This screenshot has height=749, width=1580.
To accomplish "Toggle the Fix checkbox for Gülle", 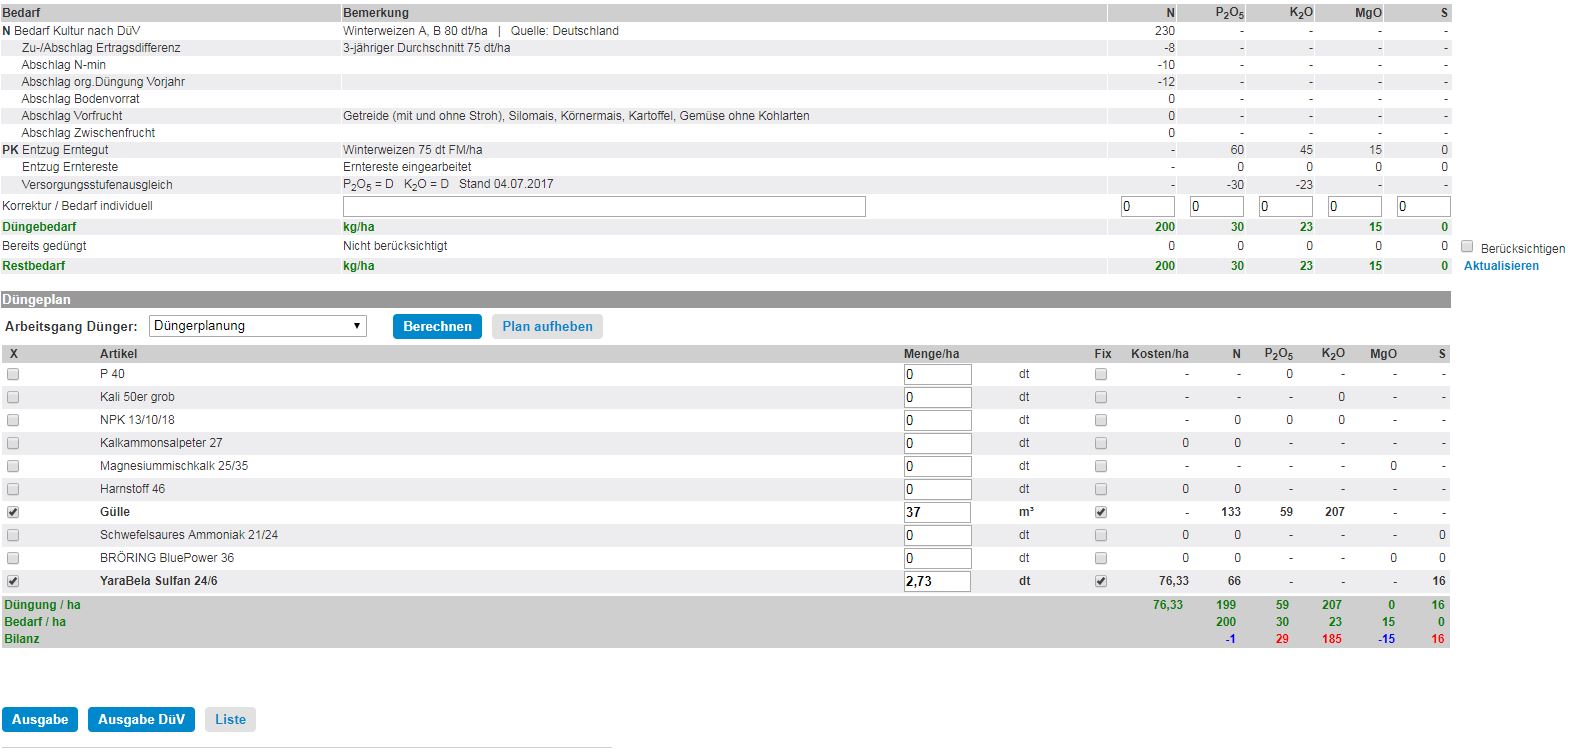I will tap(1101, 512).
